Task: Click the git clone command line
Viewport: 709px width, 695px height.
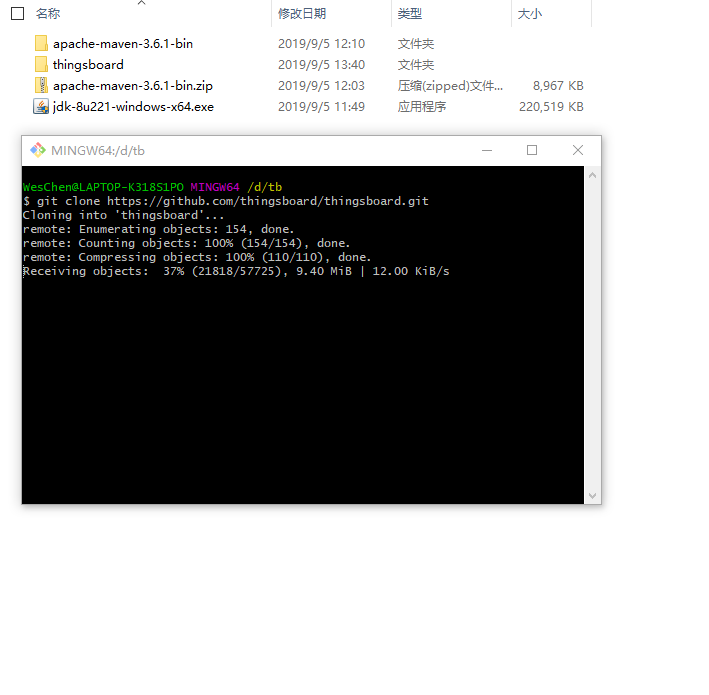Action: click(x=226, y=201)
